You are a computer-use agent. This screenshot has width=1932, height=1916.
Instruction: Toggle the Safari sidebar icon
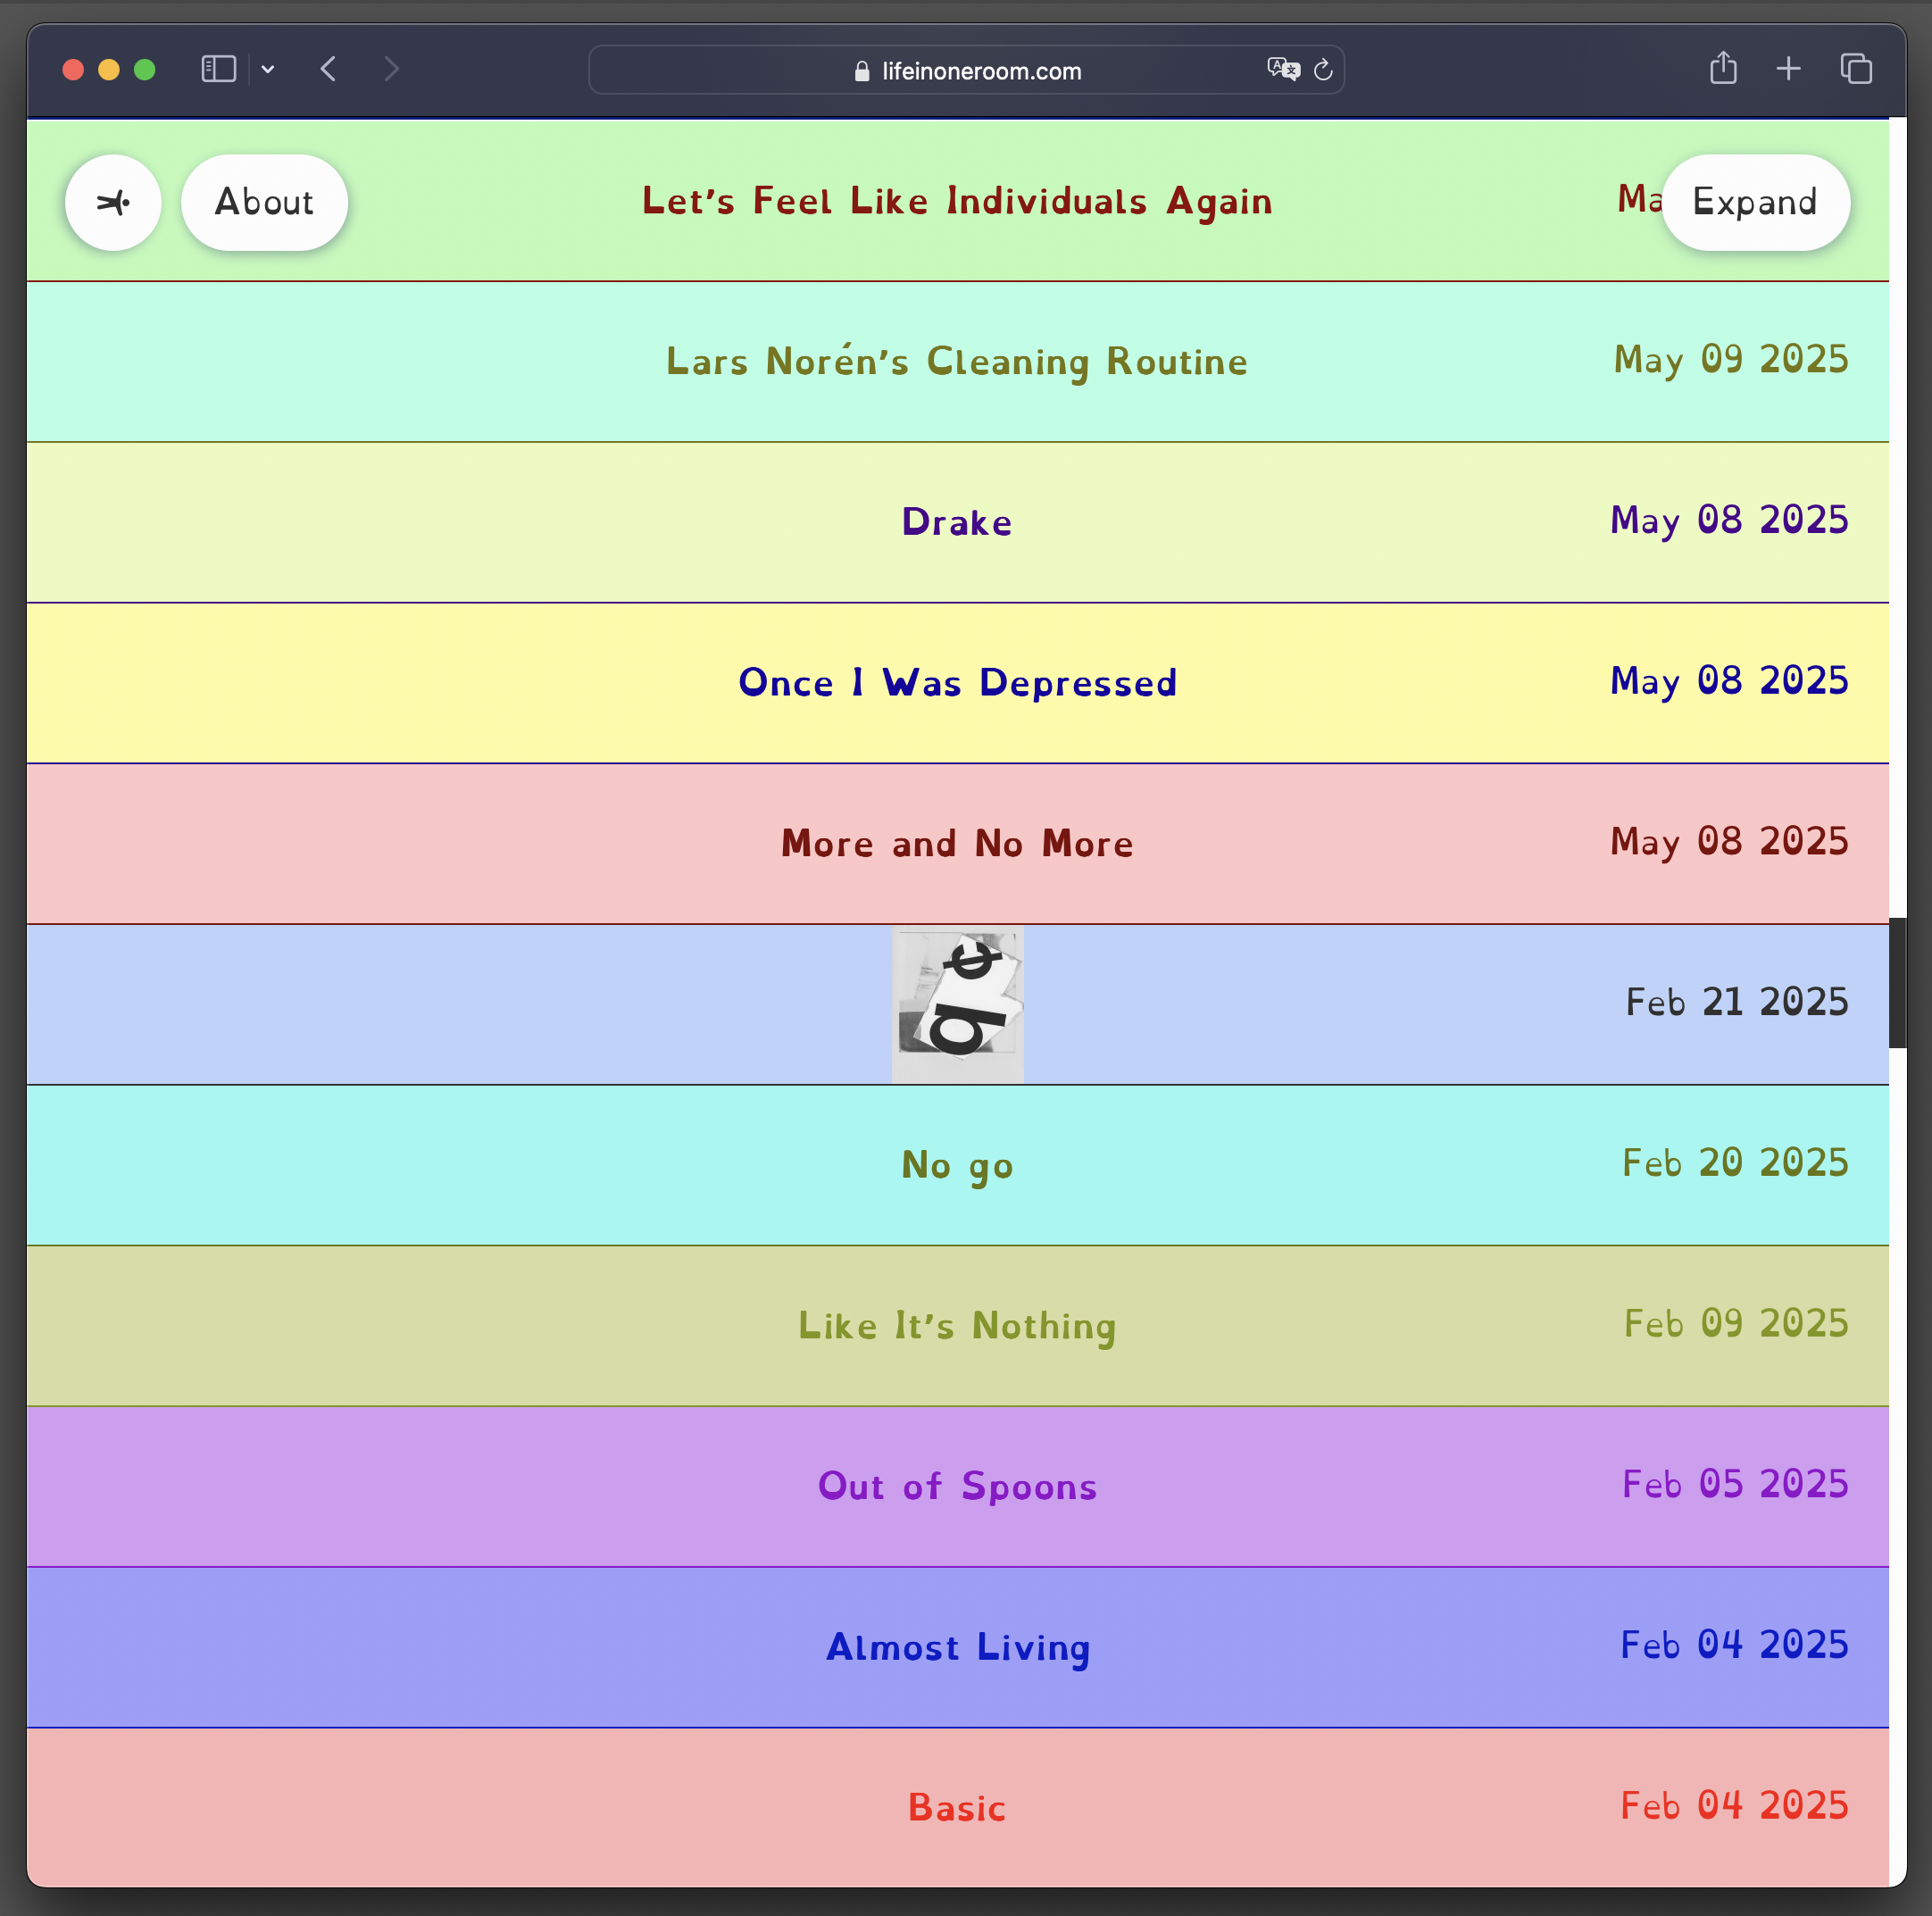point(218,69)
